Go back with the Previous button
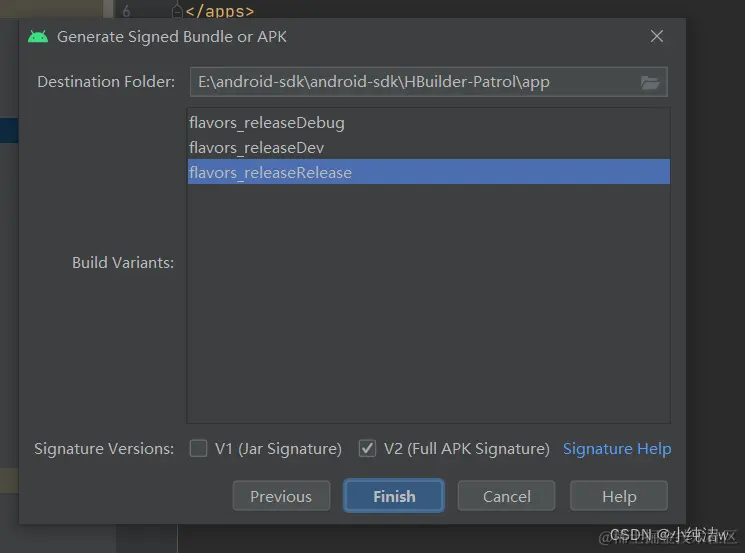This screenshot has height=553, width=745. click(281, 496)
